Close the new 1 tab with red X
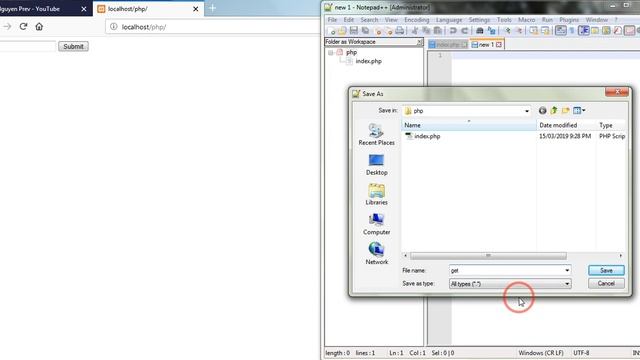Screen dimensions: 640x360 point(499,44)
